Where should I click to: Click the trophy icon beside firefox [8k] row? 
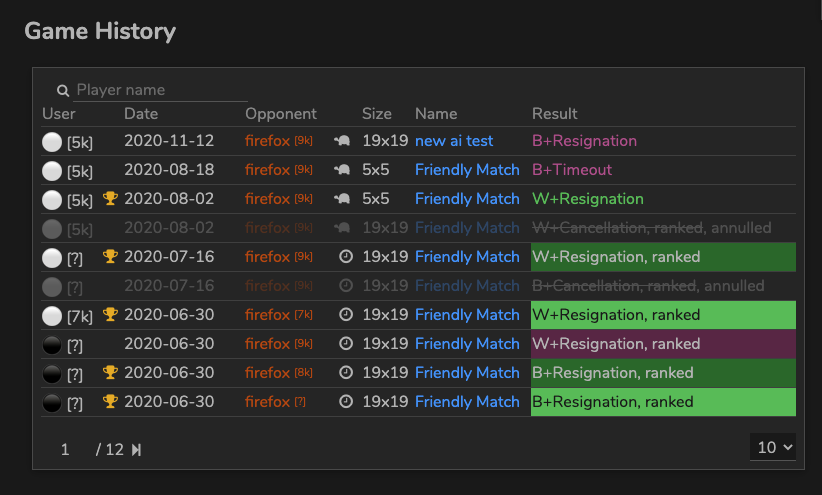(x=111, y=373)
